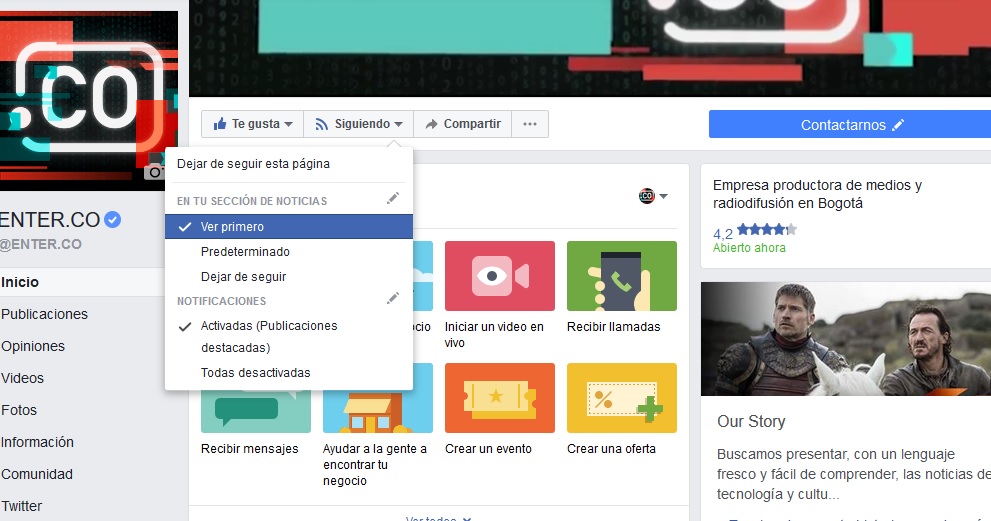Open Comunidad in sidebar
This screenshot has height=521, width=991.
pos(37,474)
